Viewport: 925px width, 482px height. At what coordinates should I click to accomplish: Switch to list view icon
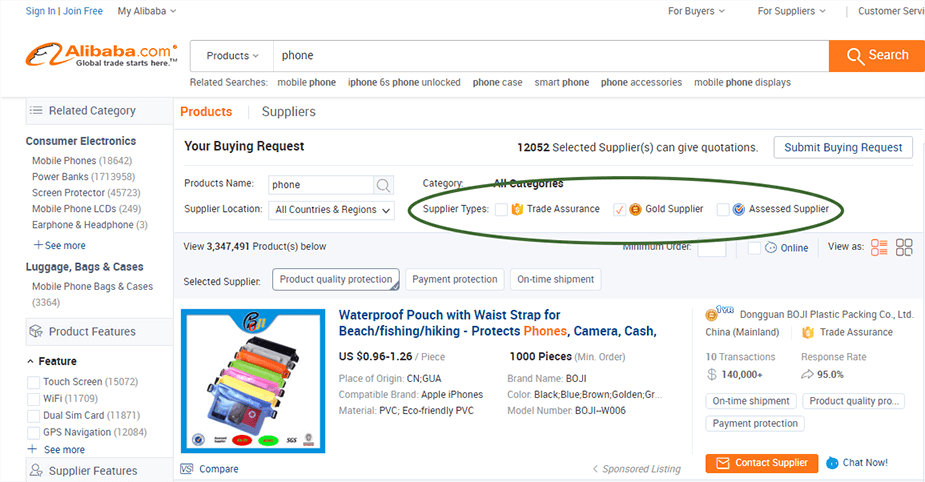(x=879, y=248)
